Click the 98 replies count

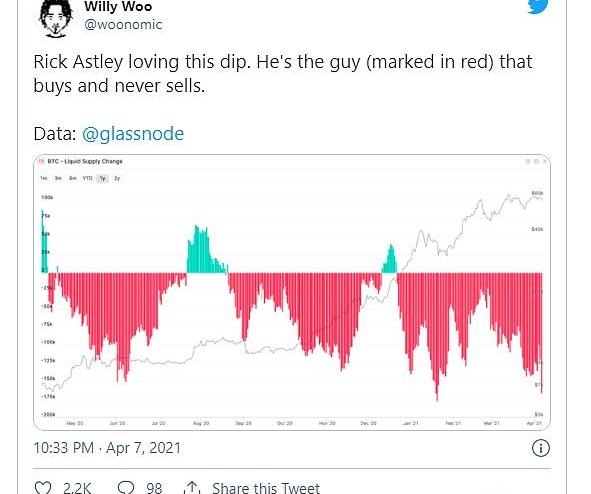(154, 488)
